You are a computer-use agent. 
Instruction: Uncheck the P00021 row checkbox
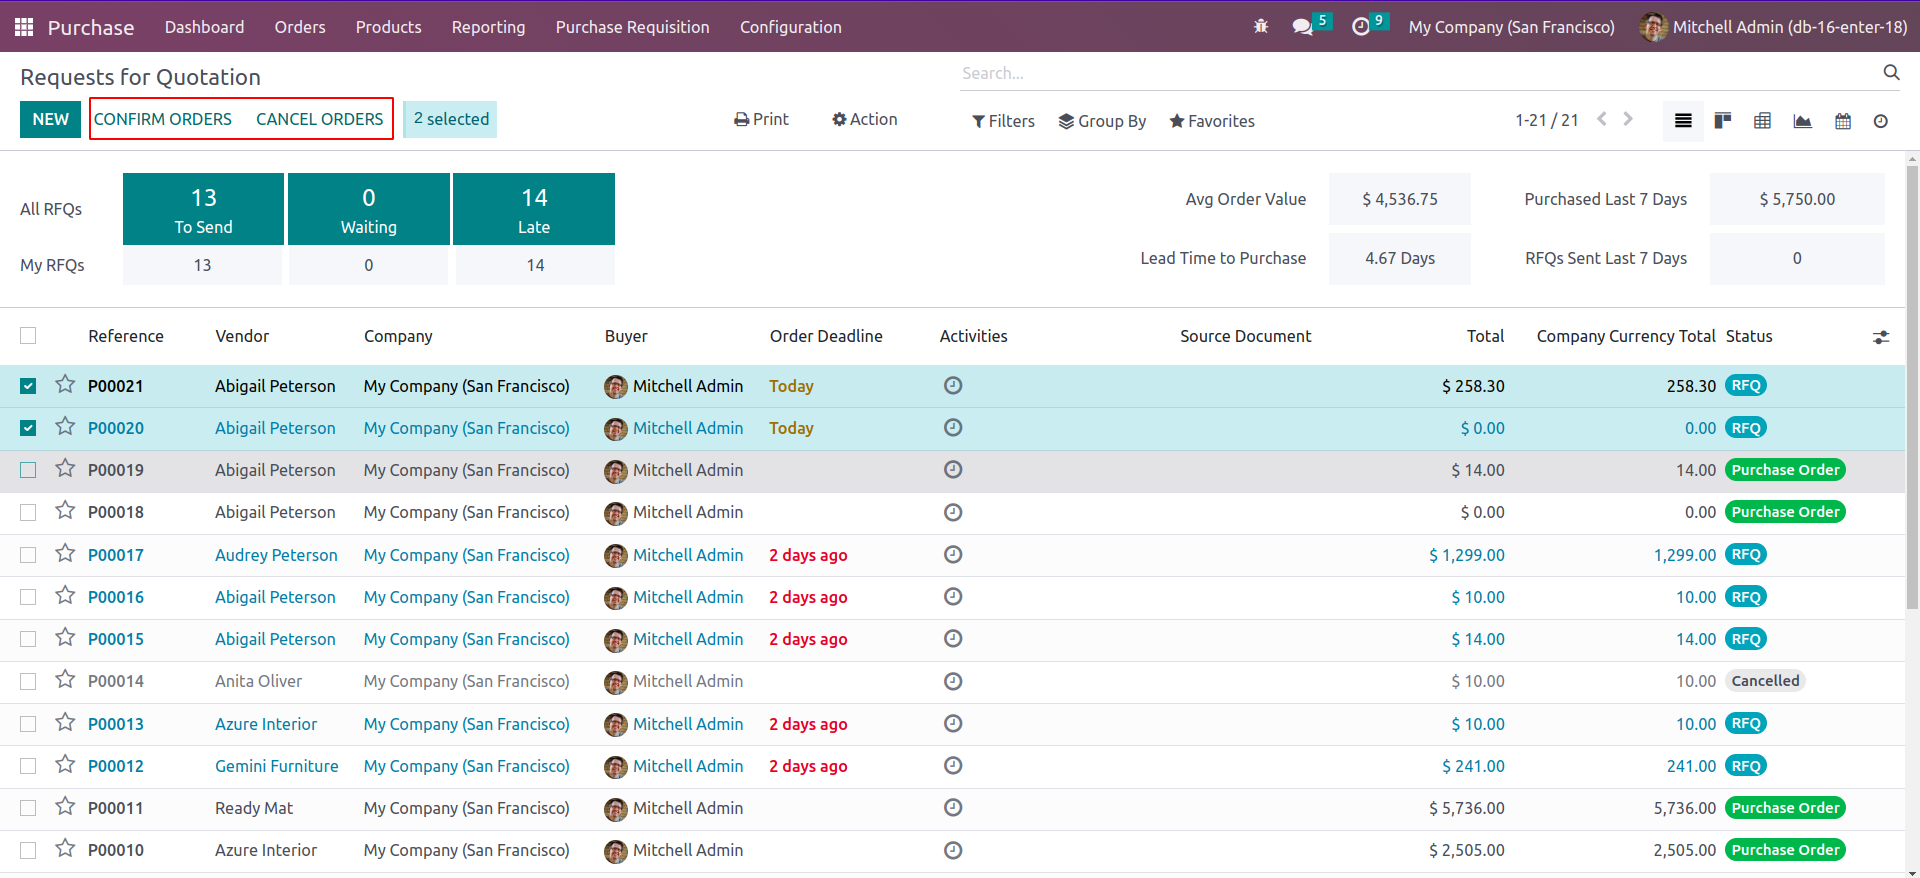(x=28, y=386)
